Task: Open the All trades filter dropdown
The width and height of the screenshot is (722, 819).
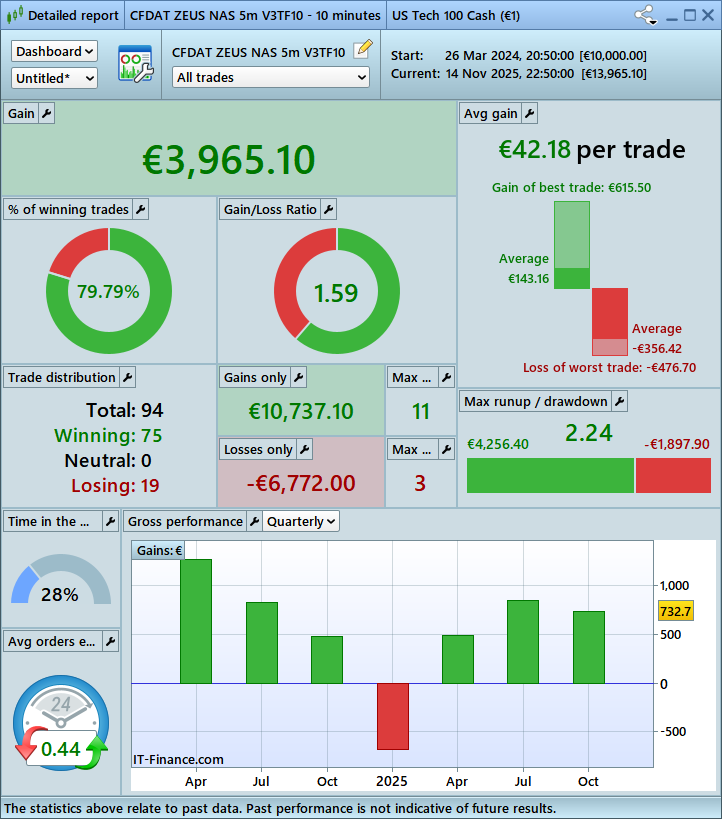Action: pyautogui.click(x=271, y=77)
